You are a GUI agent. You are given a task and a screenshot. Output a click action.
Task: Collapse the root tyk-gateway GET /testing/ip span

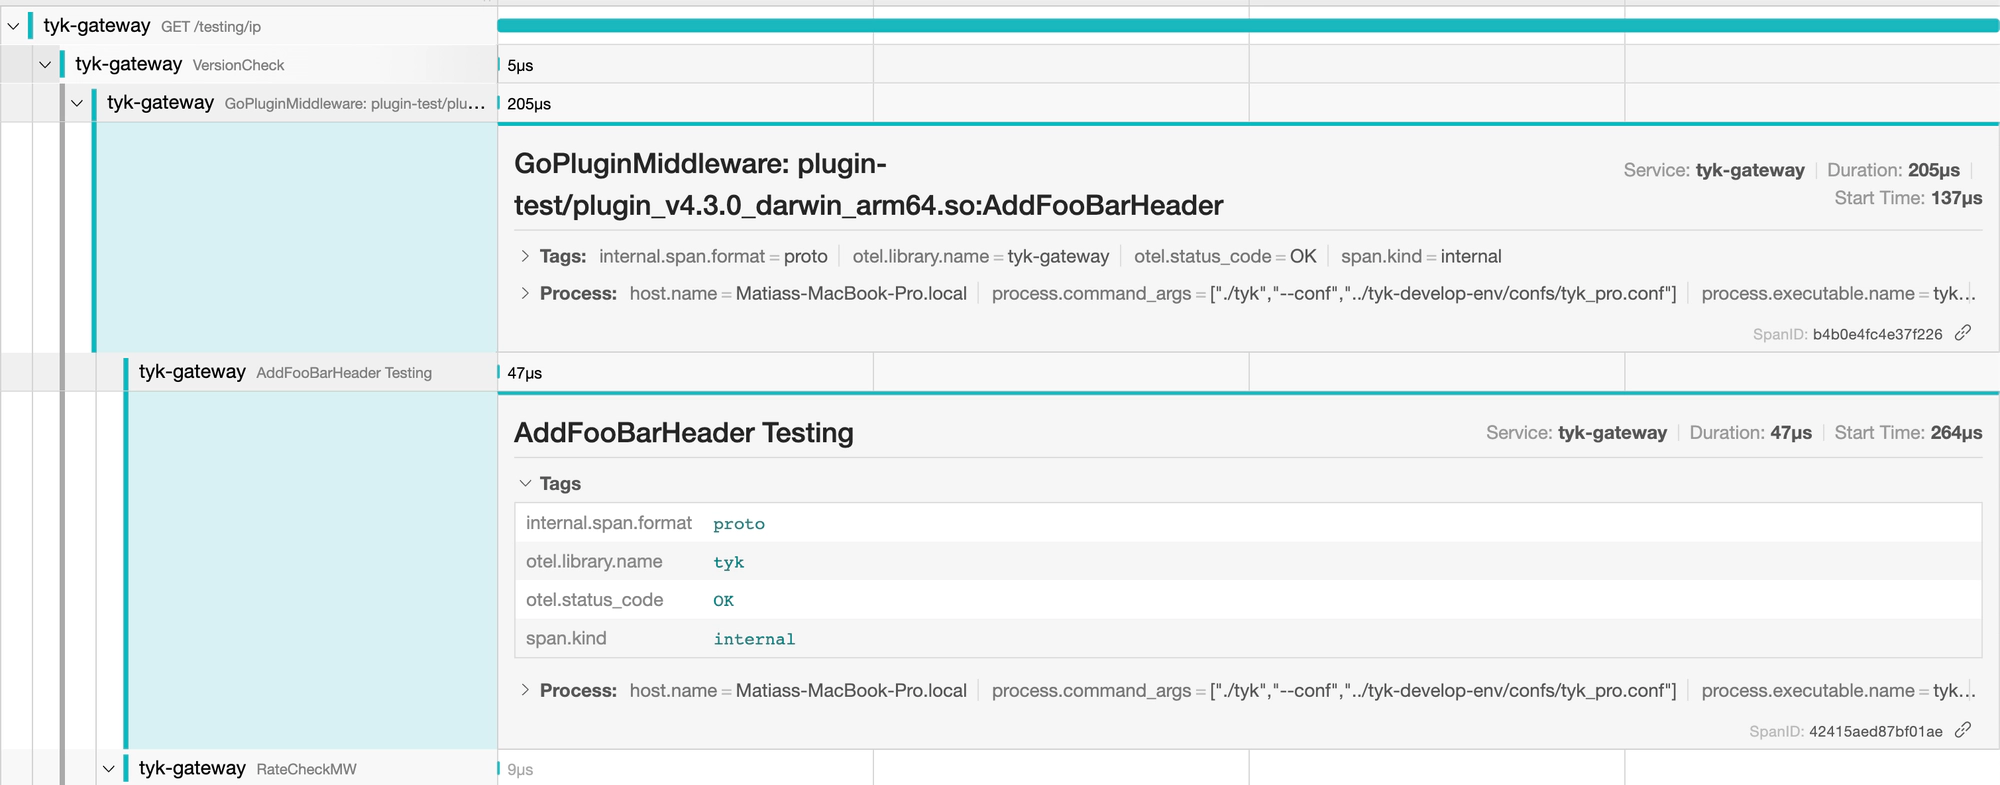(x=14, y=26)
